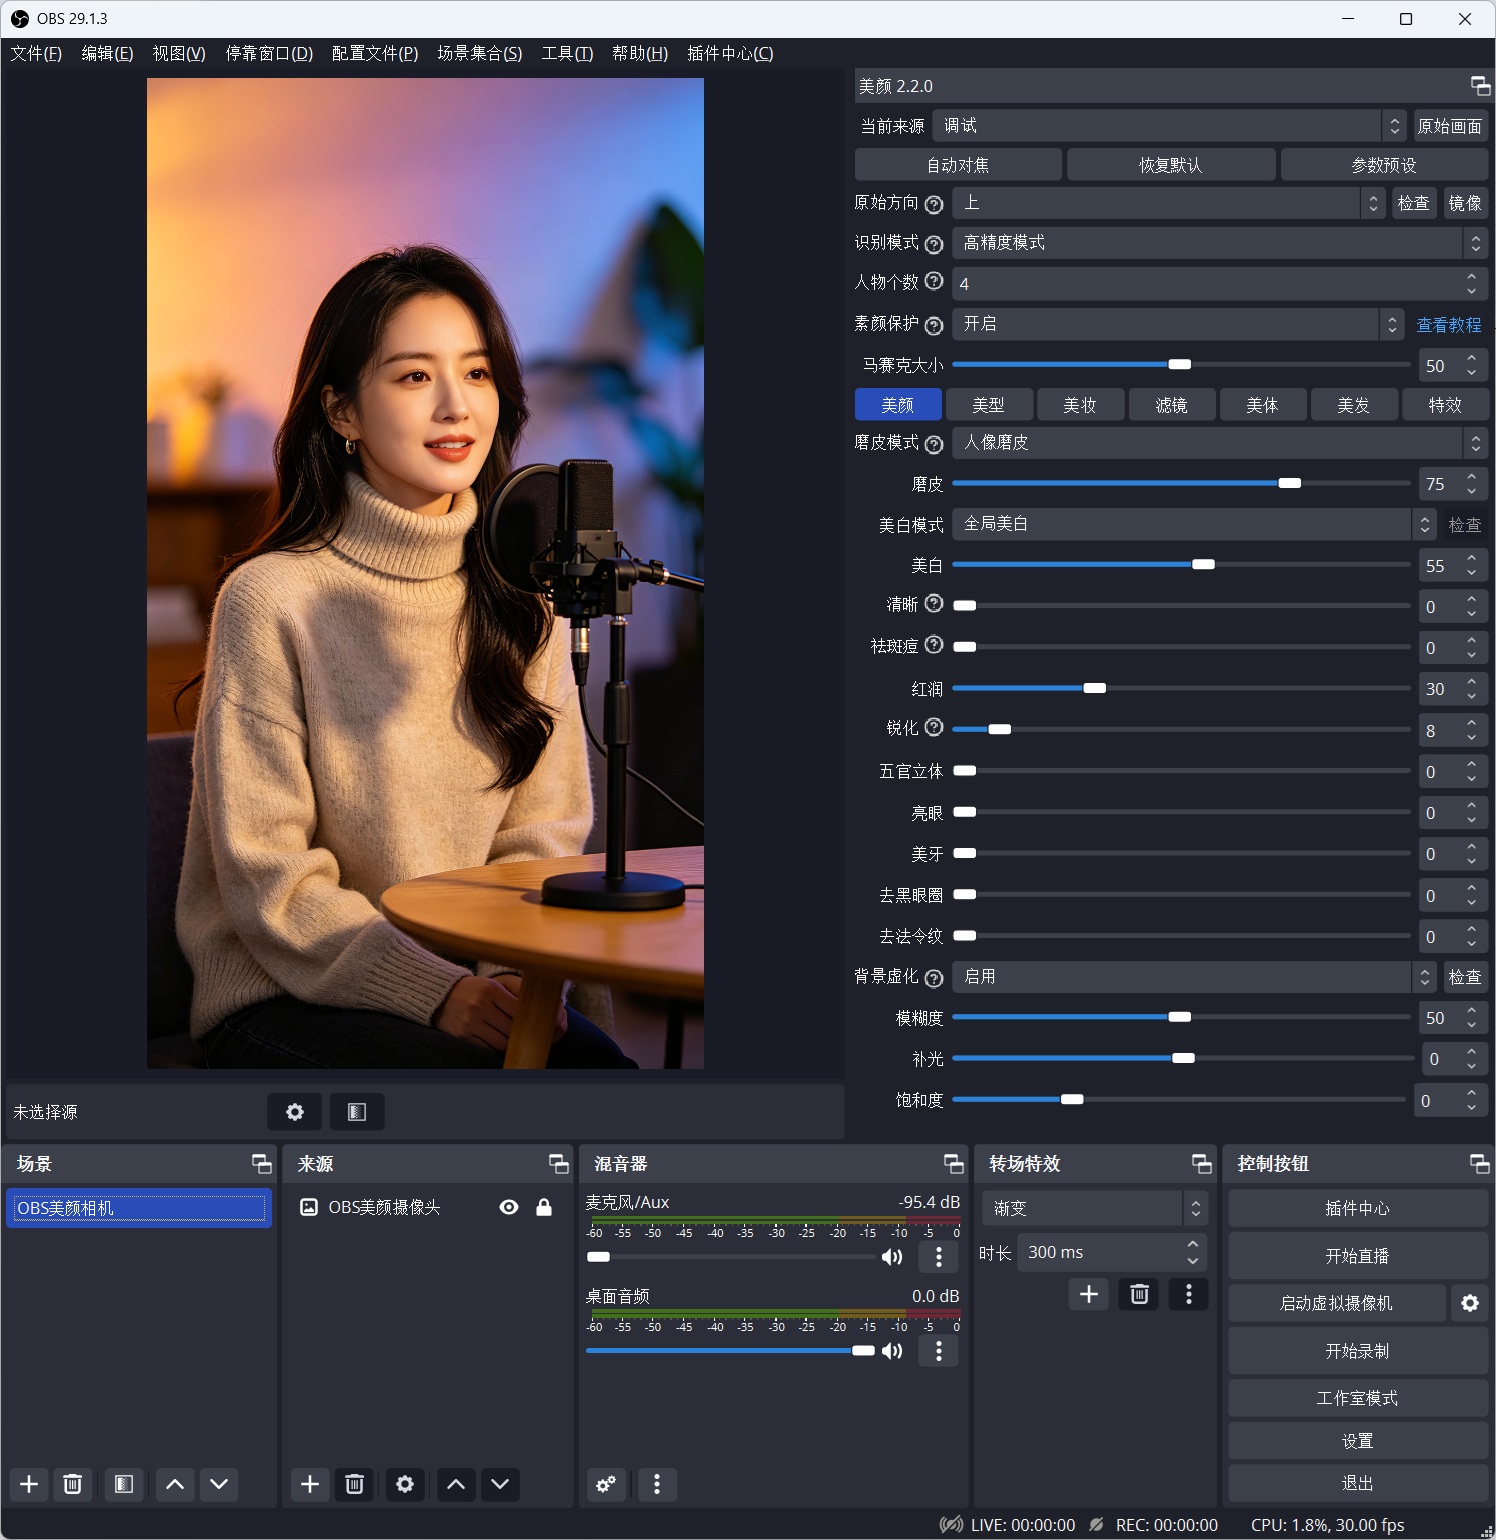Image resolution: width=1496 pixels, height=1540 pixels.
Task: Switch to the 美妆 tab
Action: [x=1080, y=404]
